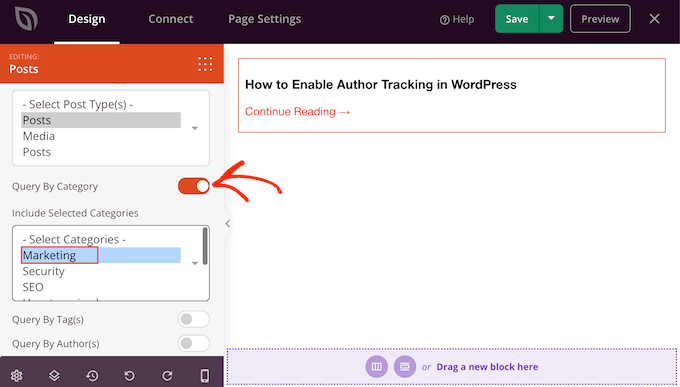Add a section row block icon
Viewport: 680px width, 387px height.
tap(405, 367)
